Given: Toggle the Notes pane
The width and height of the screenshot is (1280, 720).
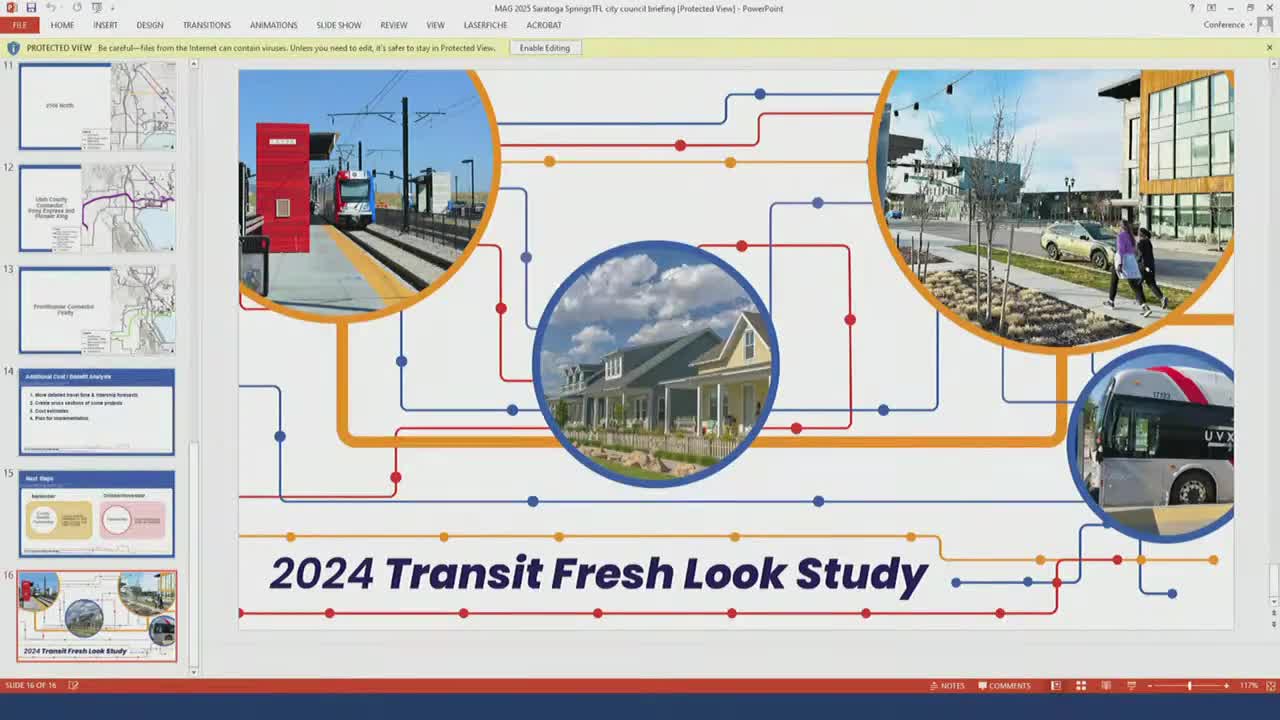Looking at the screenshot, I should (x=947, y=686).
